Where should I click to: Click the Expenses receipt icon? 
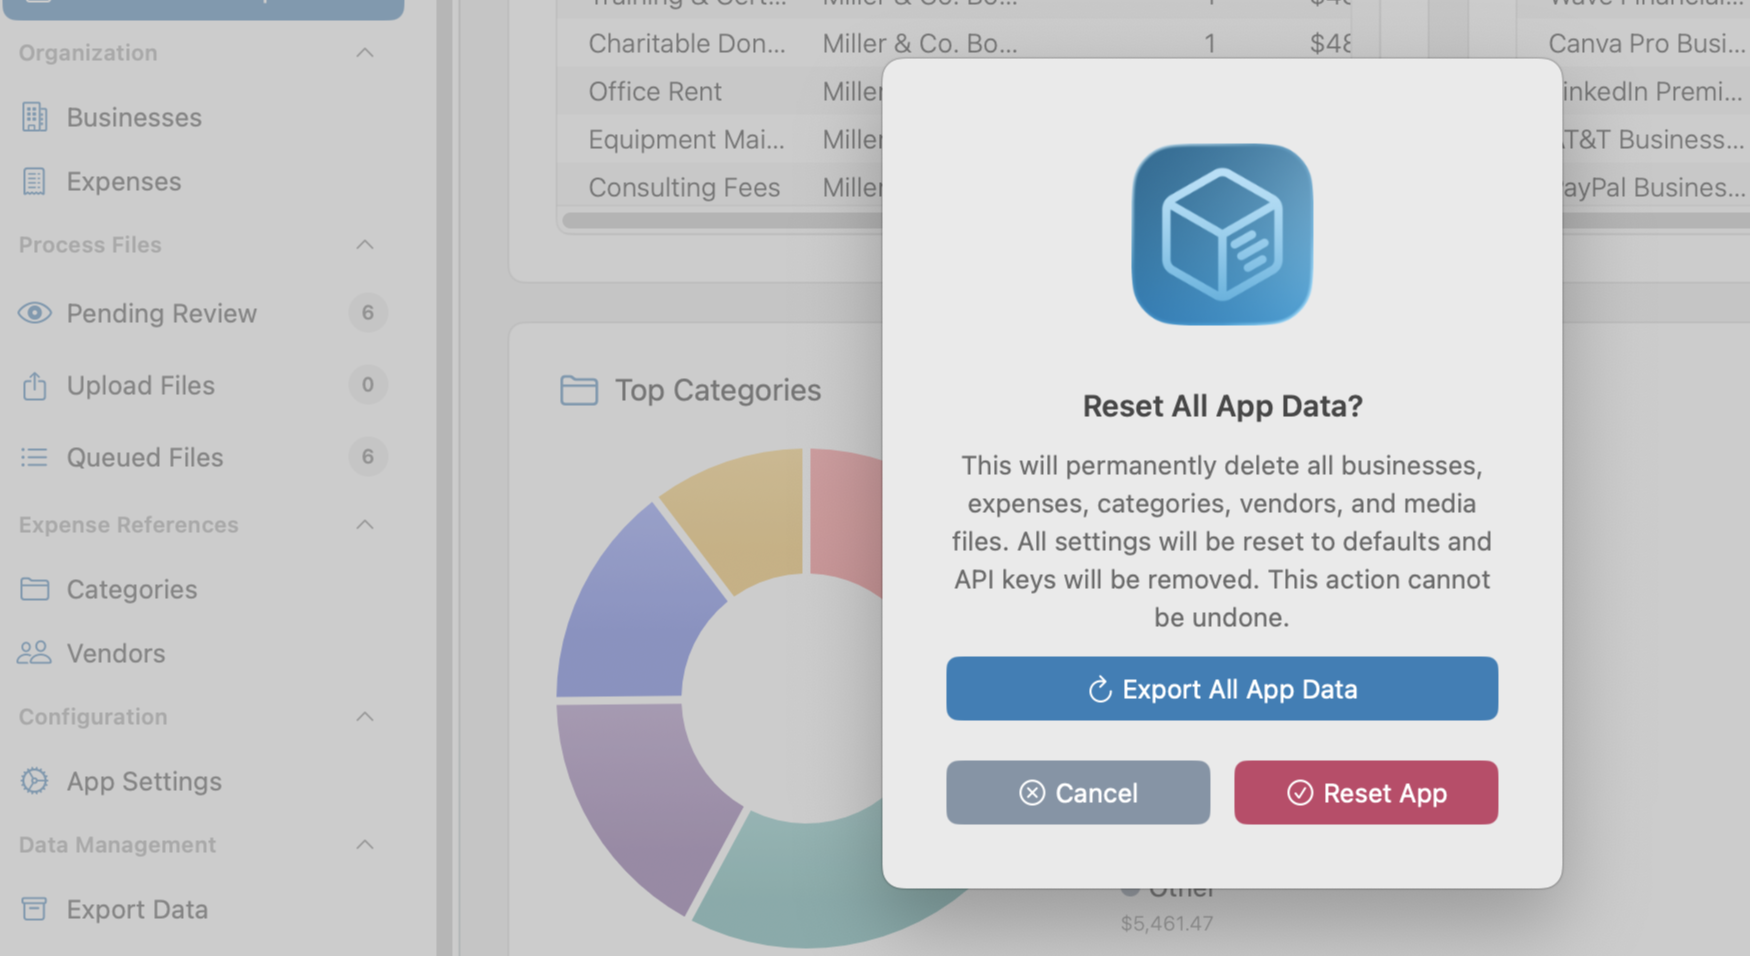pyautogui.click(x=34, y=181)
